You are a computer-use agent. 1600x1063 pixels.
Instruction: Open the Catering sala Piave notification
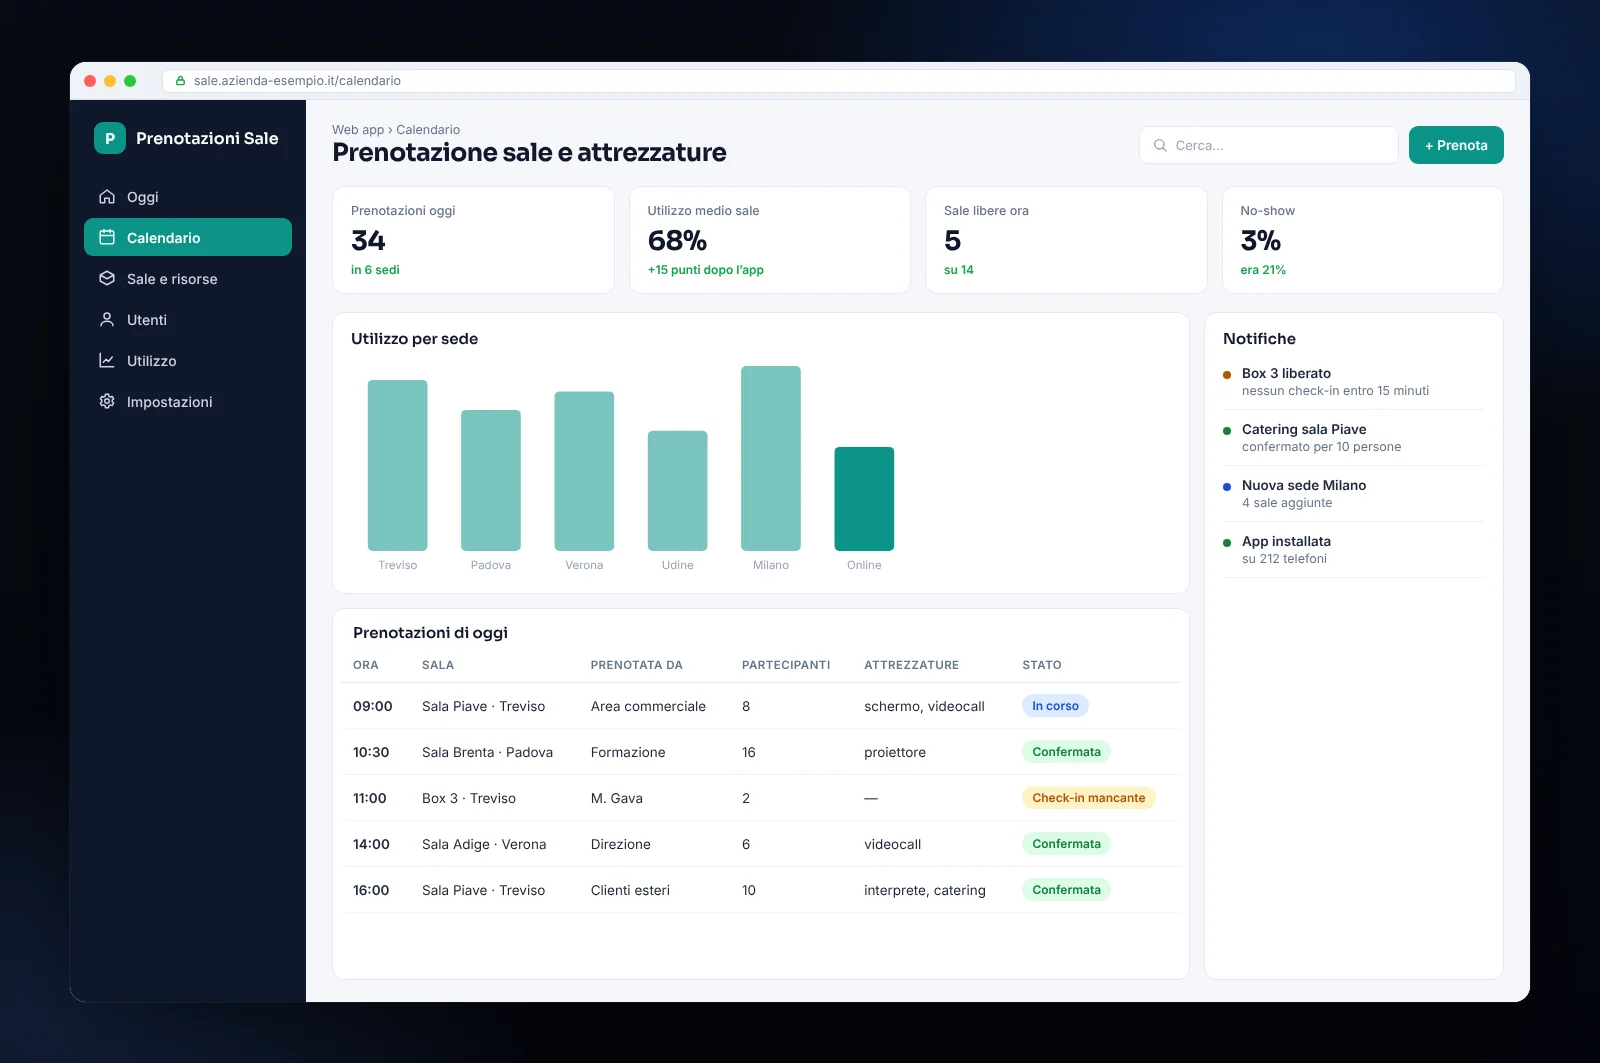tap(1354, 438)
